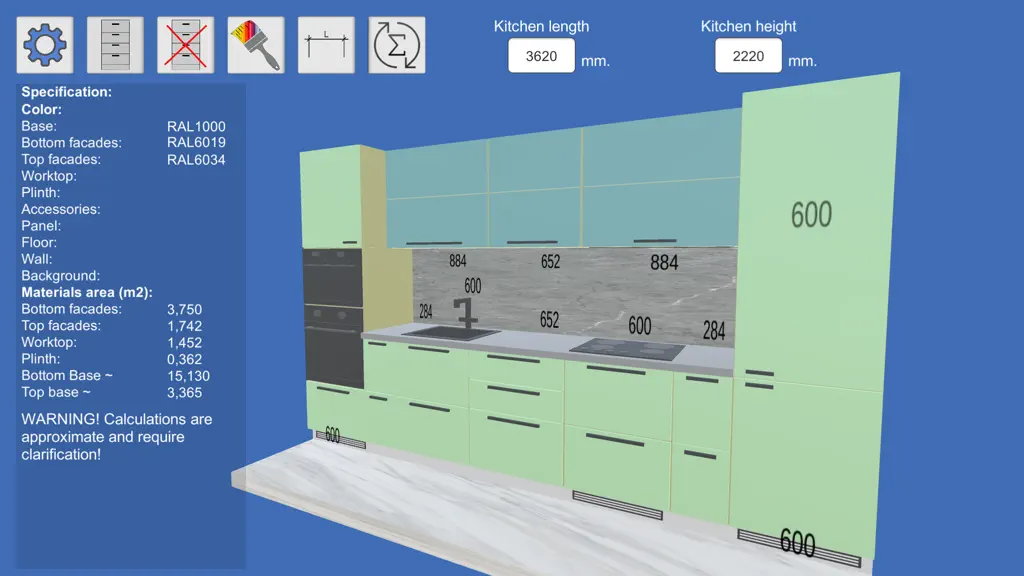Click the Base RAL1000 color value
Image resolution: width=1024 pixels, height=576 pixels.
[196, 126]
